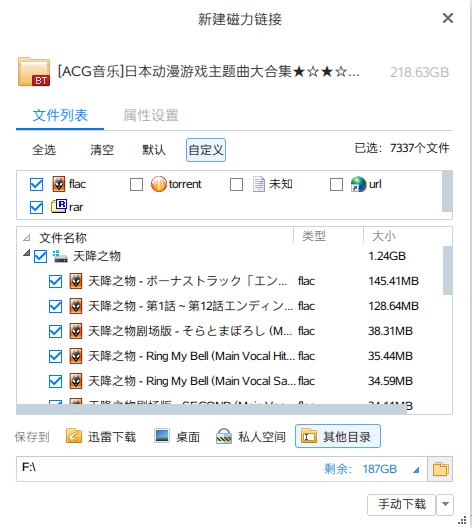Collapse the 天降之物 folder tree
The image size is (472, 528).
(x=27, y=253)
